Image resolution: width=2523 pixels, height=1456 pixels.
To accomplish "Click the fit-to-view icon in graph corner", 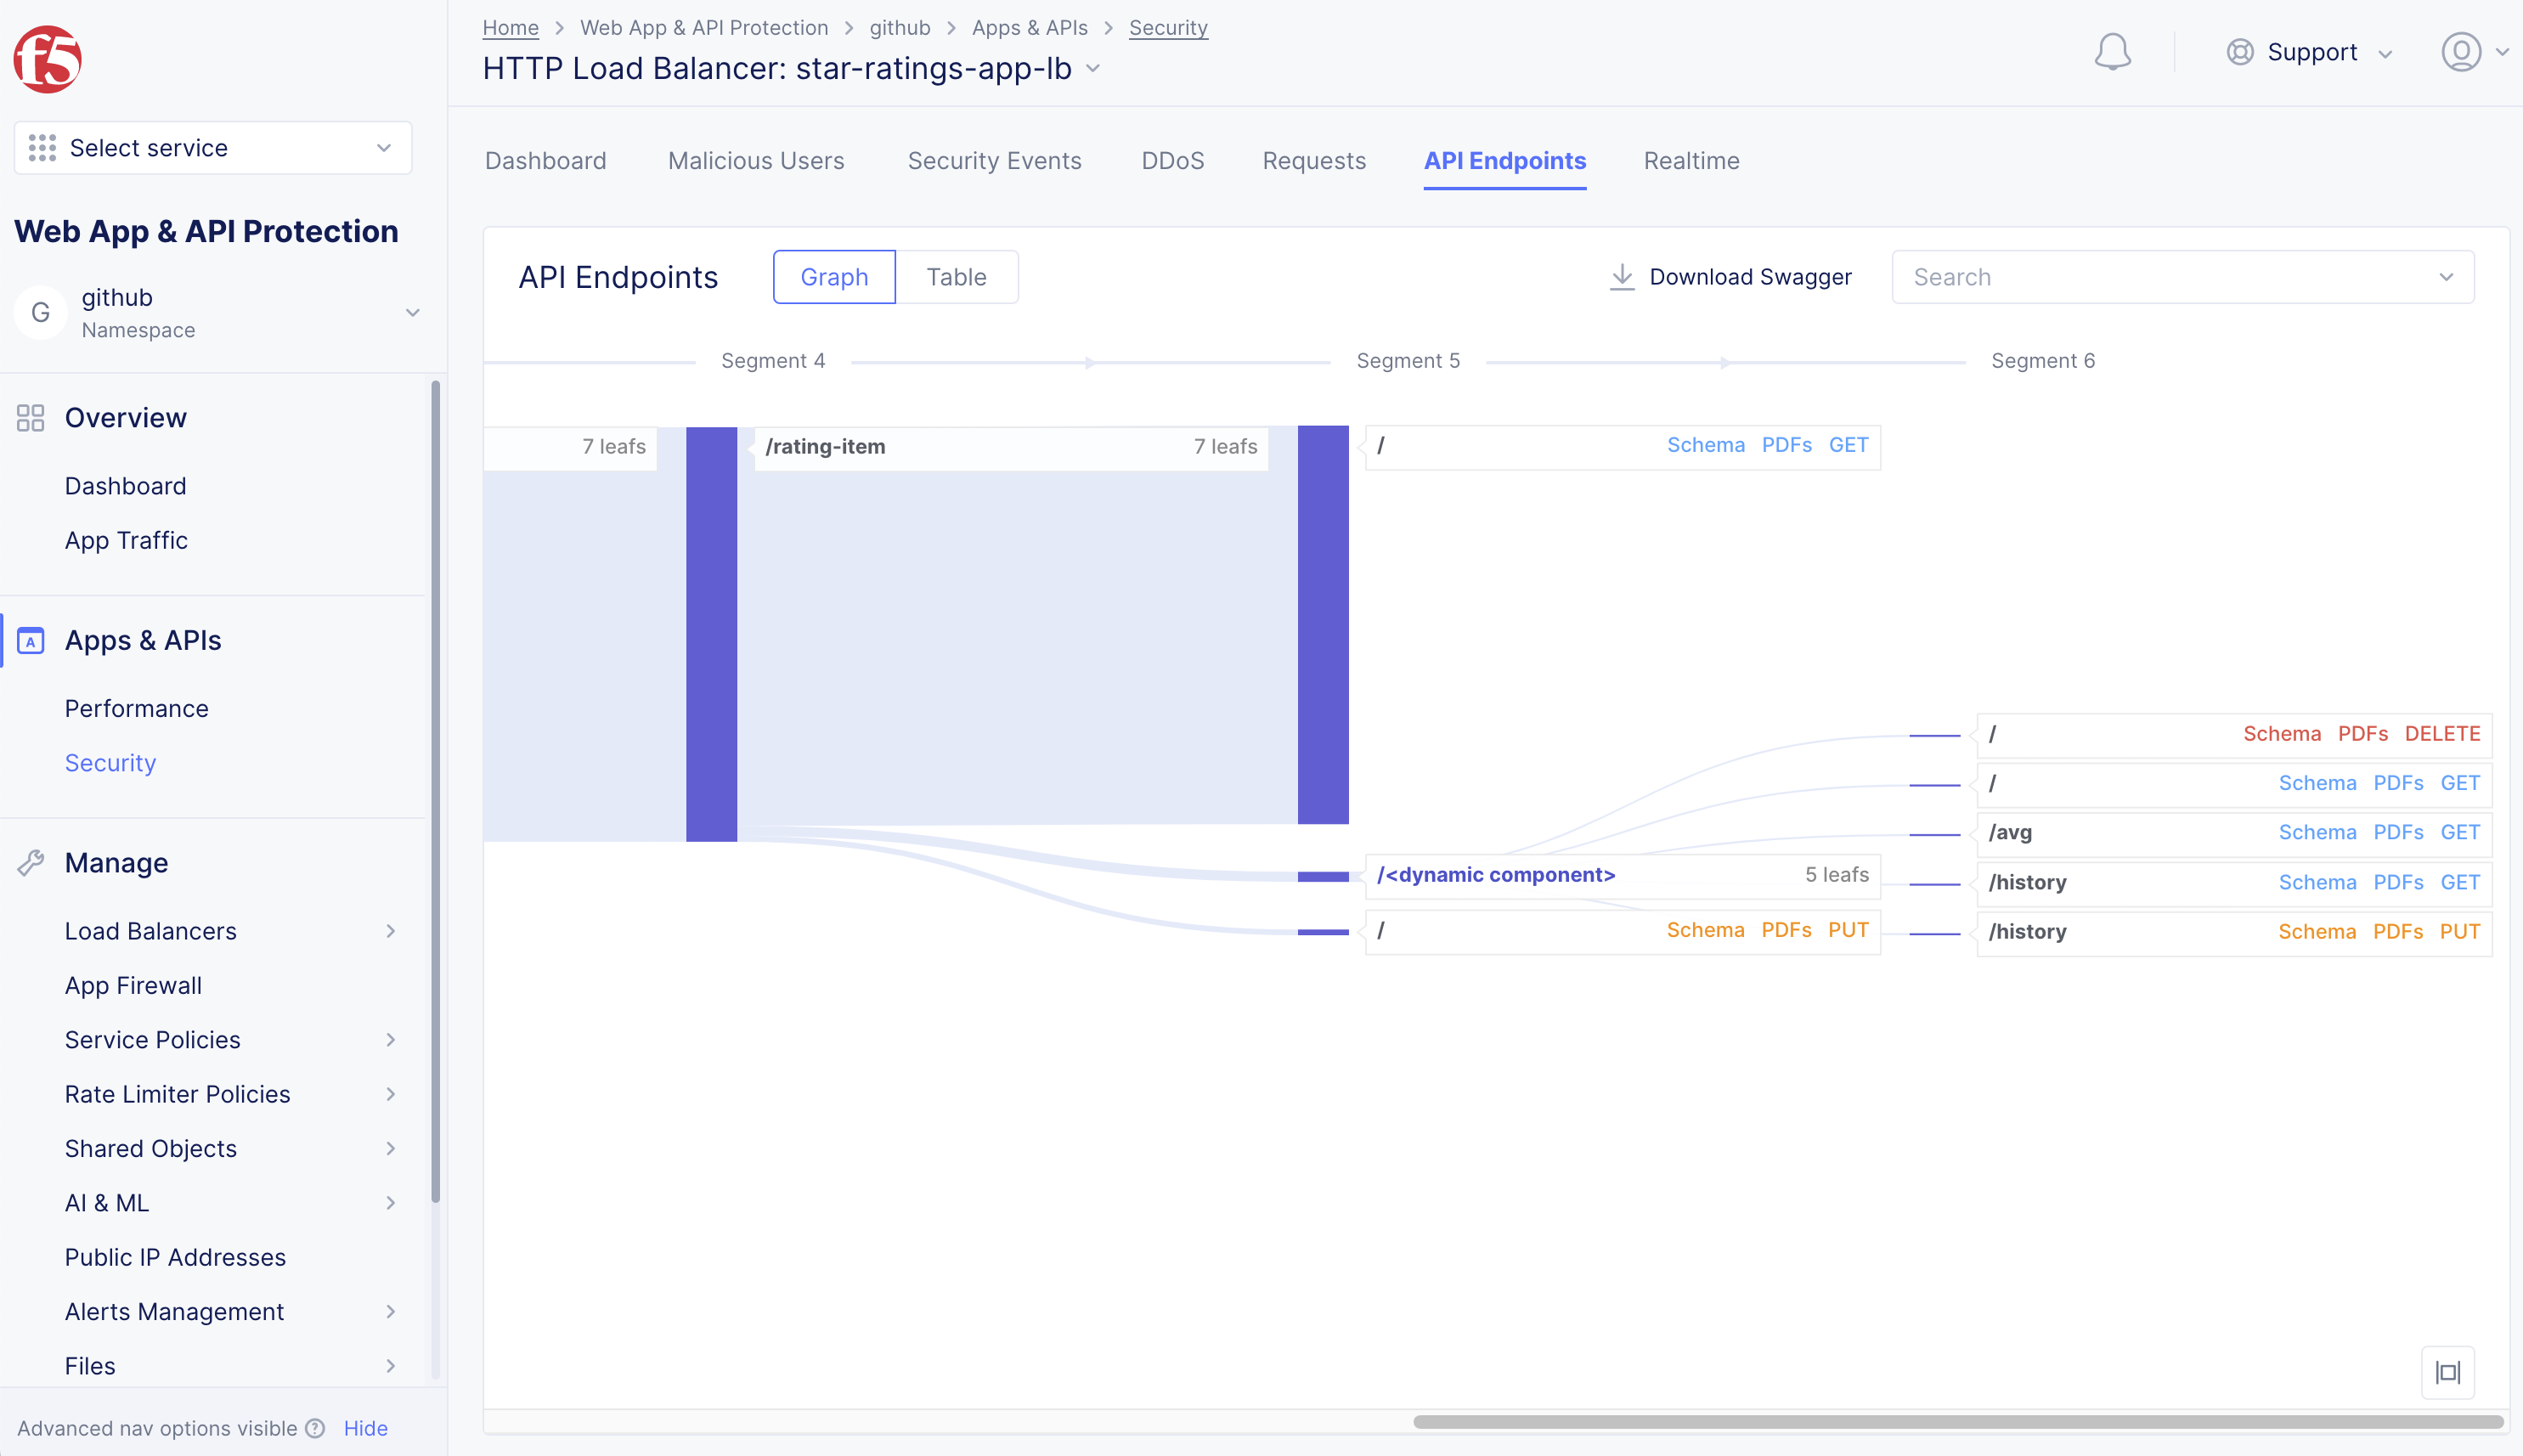I will click(x=2447, y=1372).
